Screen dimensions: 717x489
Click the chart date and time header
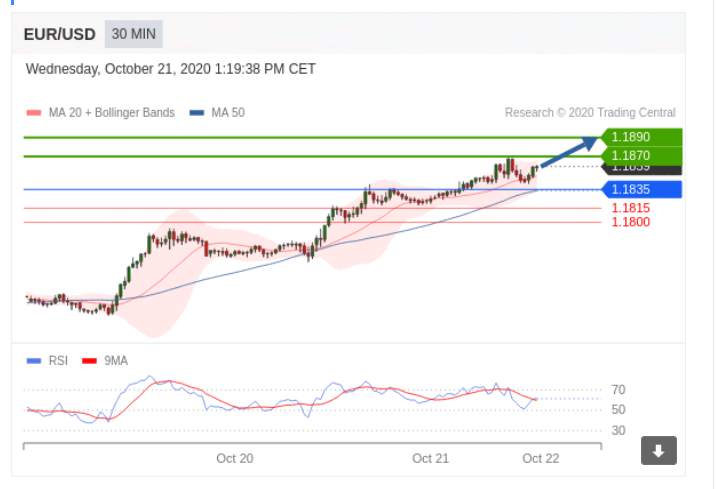pos(171,69)
